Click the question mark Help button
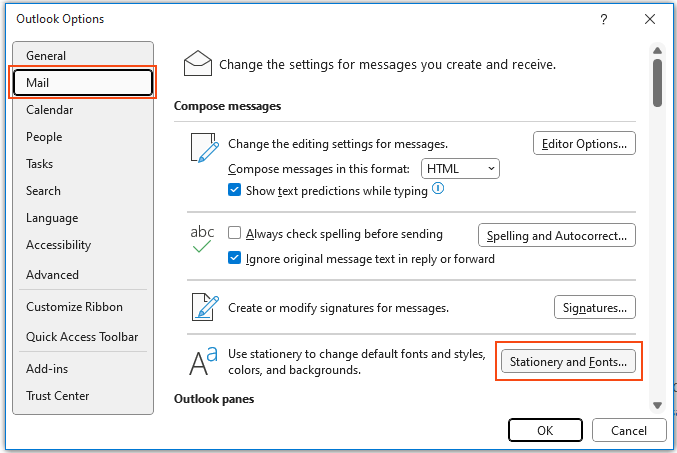The width and height of the screenshot is (677, 453). point(604,19)
